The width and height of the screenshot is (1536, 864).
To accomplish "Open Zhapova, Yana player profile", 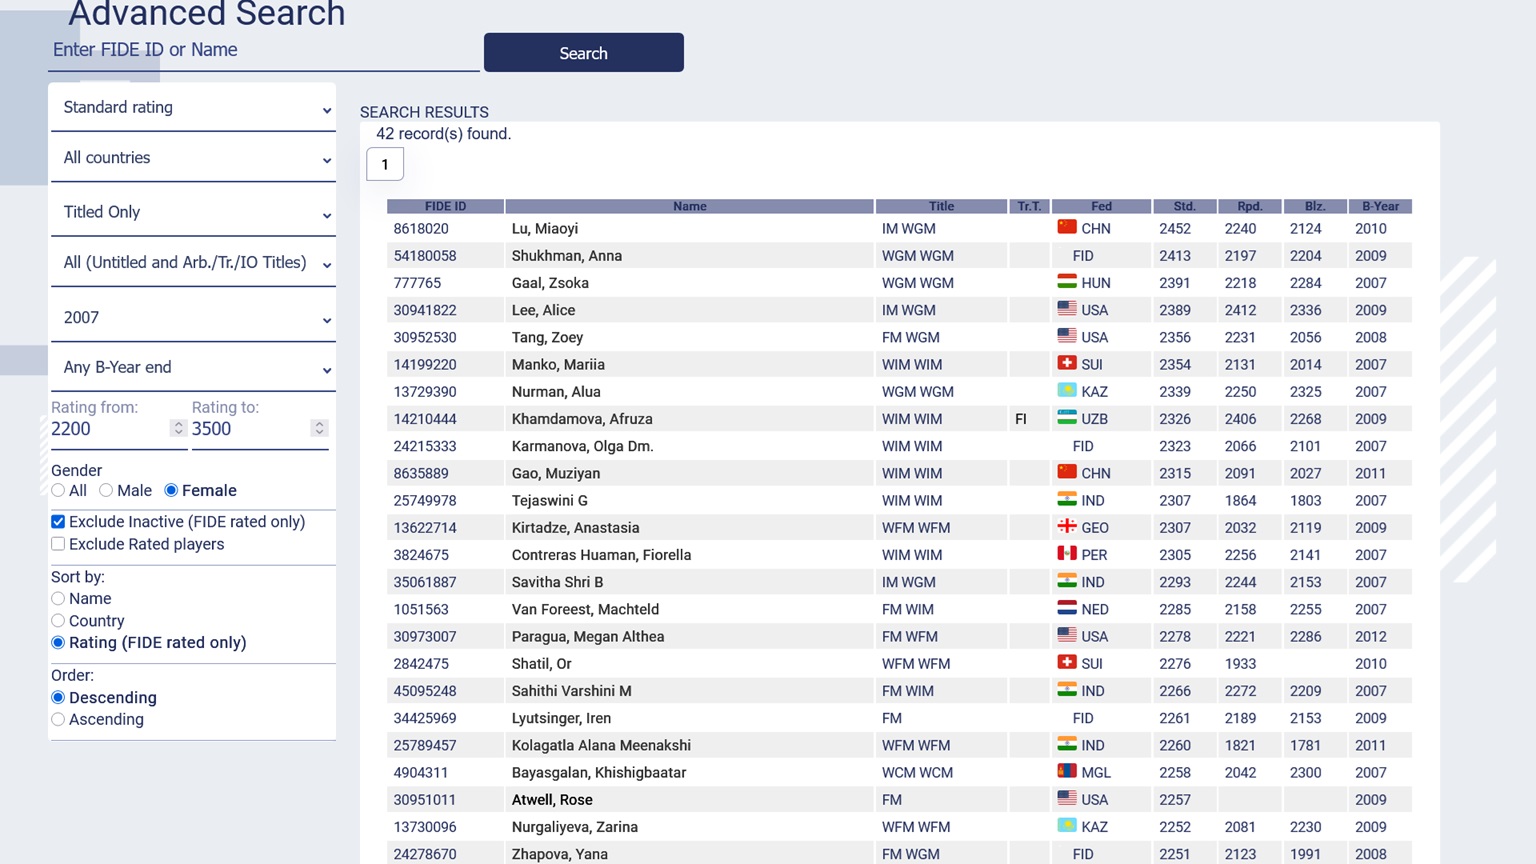I will 560,854.
